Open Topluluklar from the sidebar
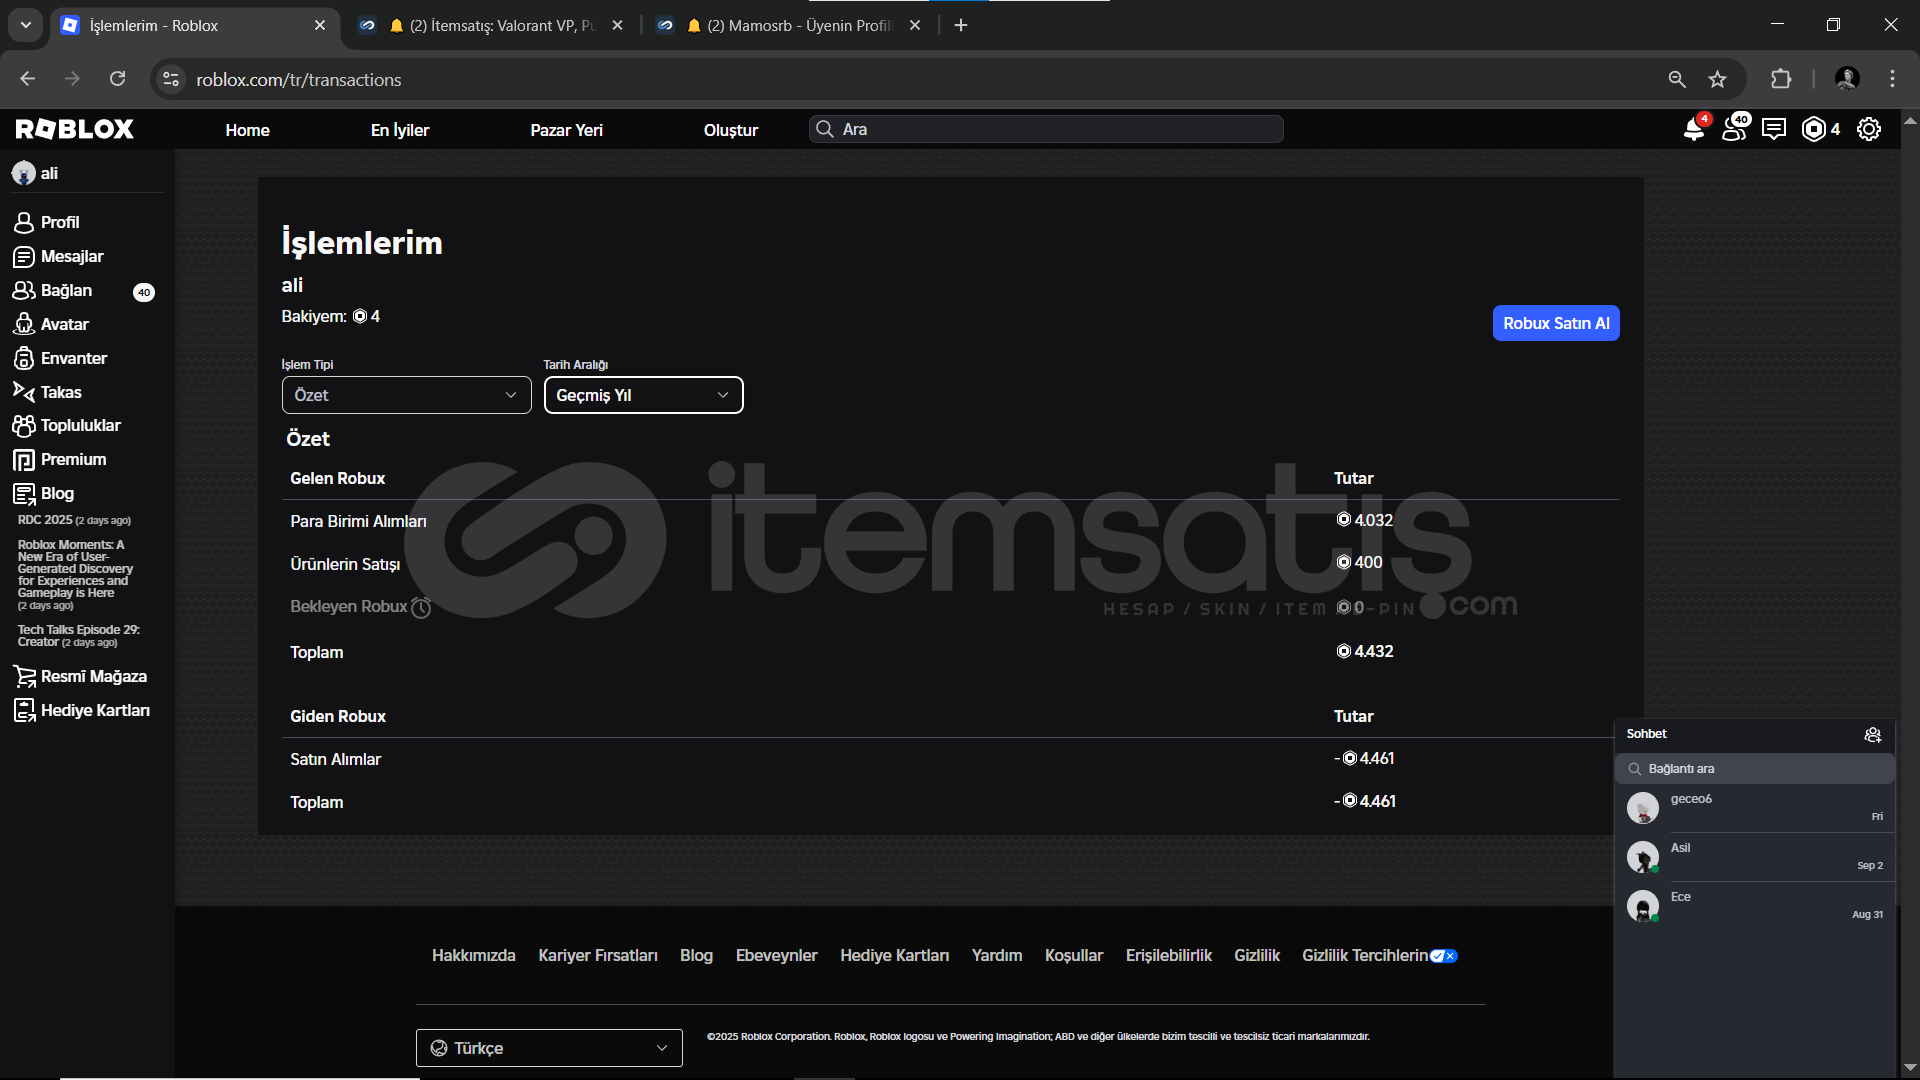This screenshot has height=1080, width=1920. coord(67,425)
